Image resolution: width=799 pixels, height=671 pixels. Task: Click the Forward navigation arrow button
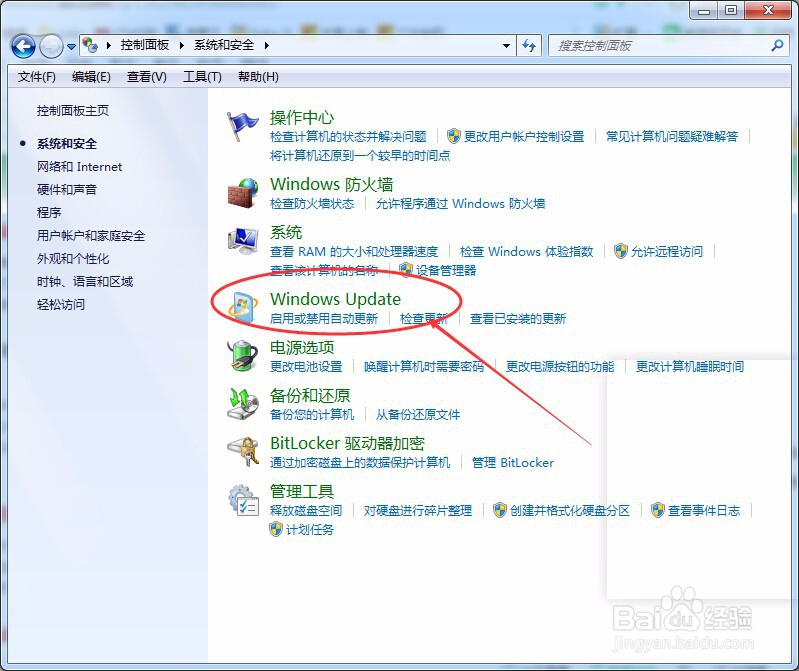(x=51, y=47)
